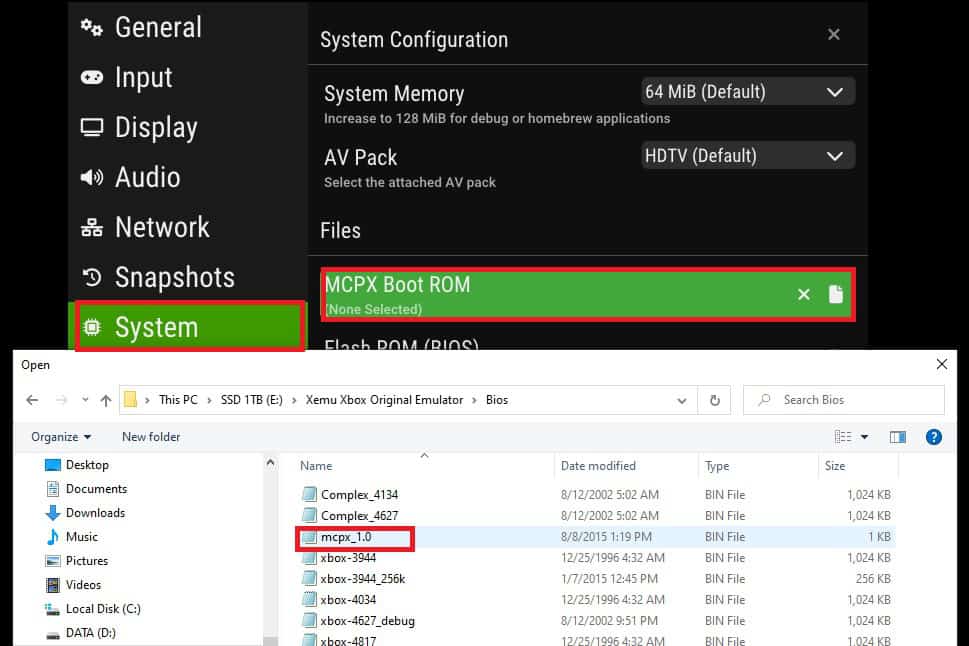Expand the address bar history dropdown
This screenshot has height=646, width=969.
[x=682, y=401]
